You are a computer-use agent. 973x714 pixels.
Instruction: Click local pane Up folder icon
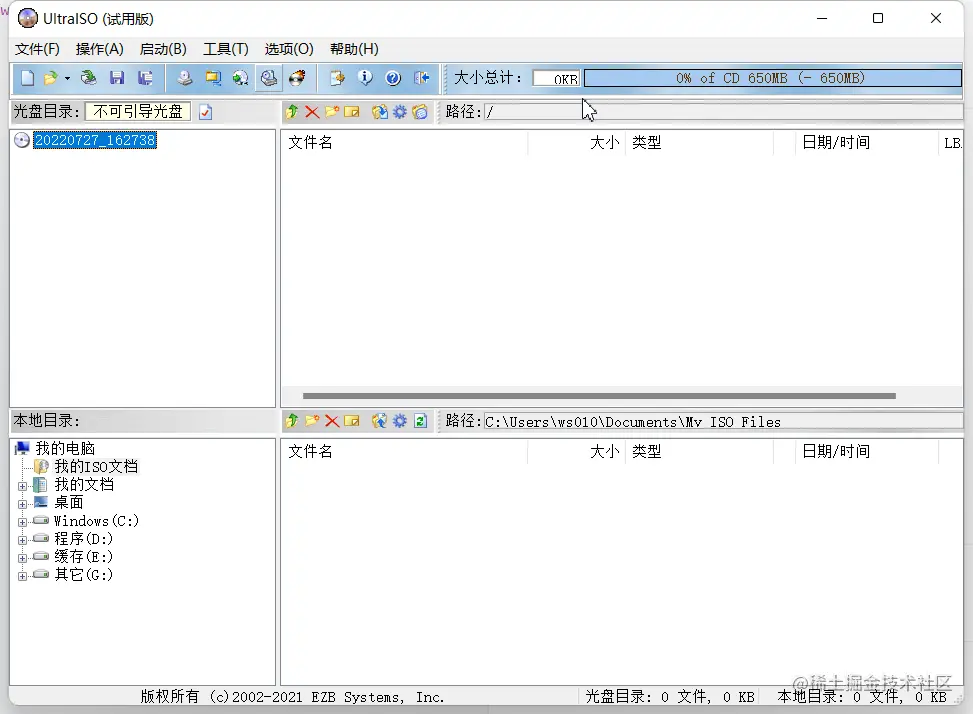(x=292, y=421)
